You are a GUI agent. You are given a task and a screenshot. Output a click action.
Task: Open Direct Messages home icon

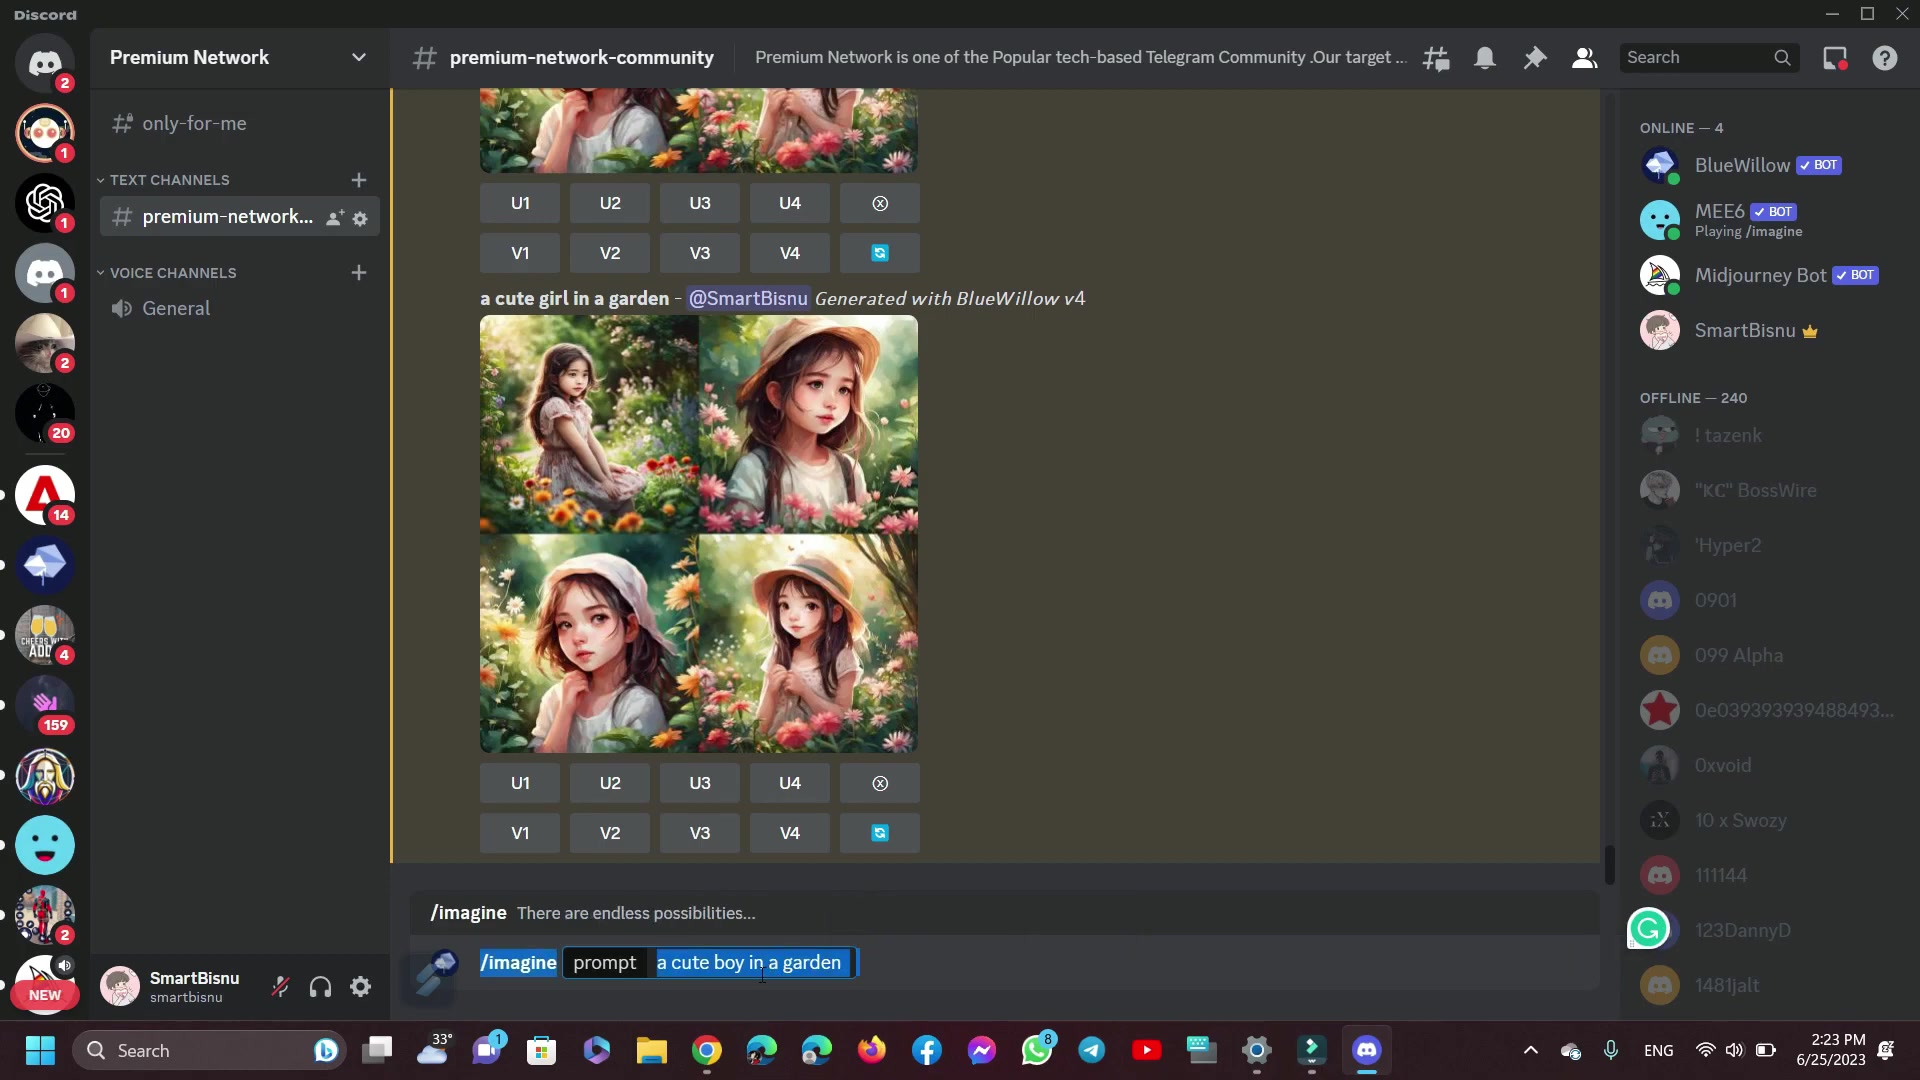(45, 64)
